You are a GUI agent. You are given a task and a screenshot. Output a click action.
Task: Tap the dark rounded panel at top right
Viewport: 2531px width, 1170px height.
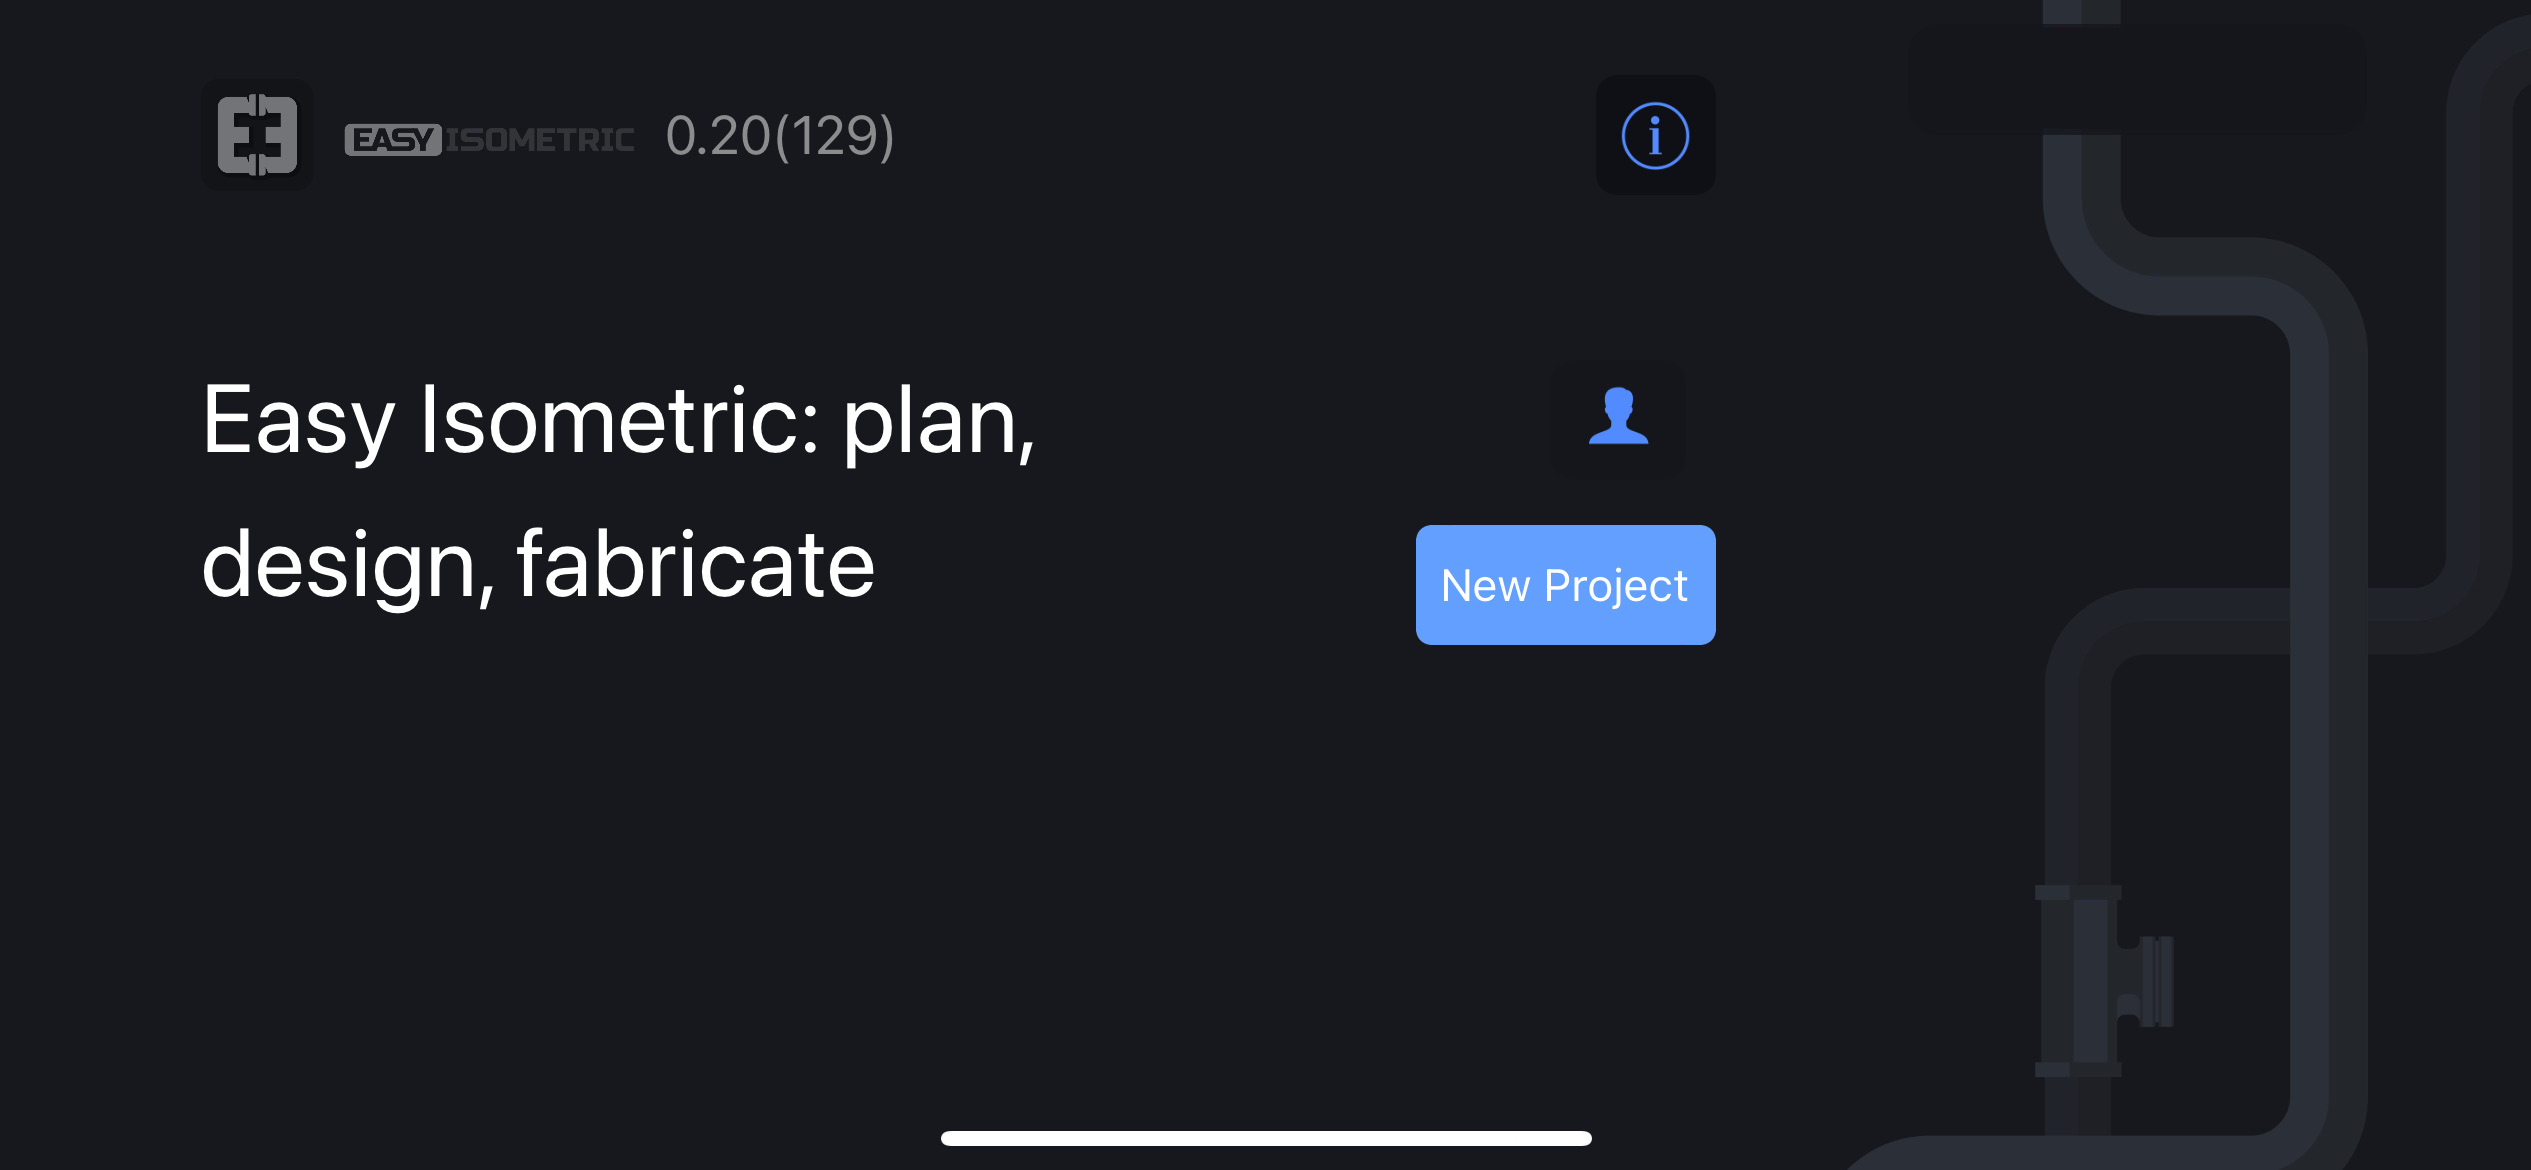point(2138,78)
